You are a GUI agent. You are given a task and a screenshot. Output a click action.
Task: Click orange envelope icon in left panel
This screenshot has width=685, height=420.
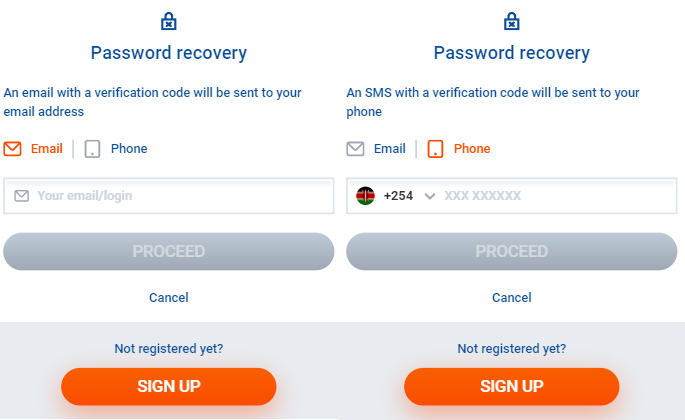(13, 149)
